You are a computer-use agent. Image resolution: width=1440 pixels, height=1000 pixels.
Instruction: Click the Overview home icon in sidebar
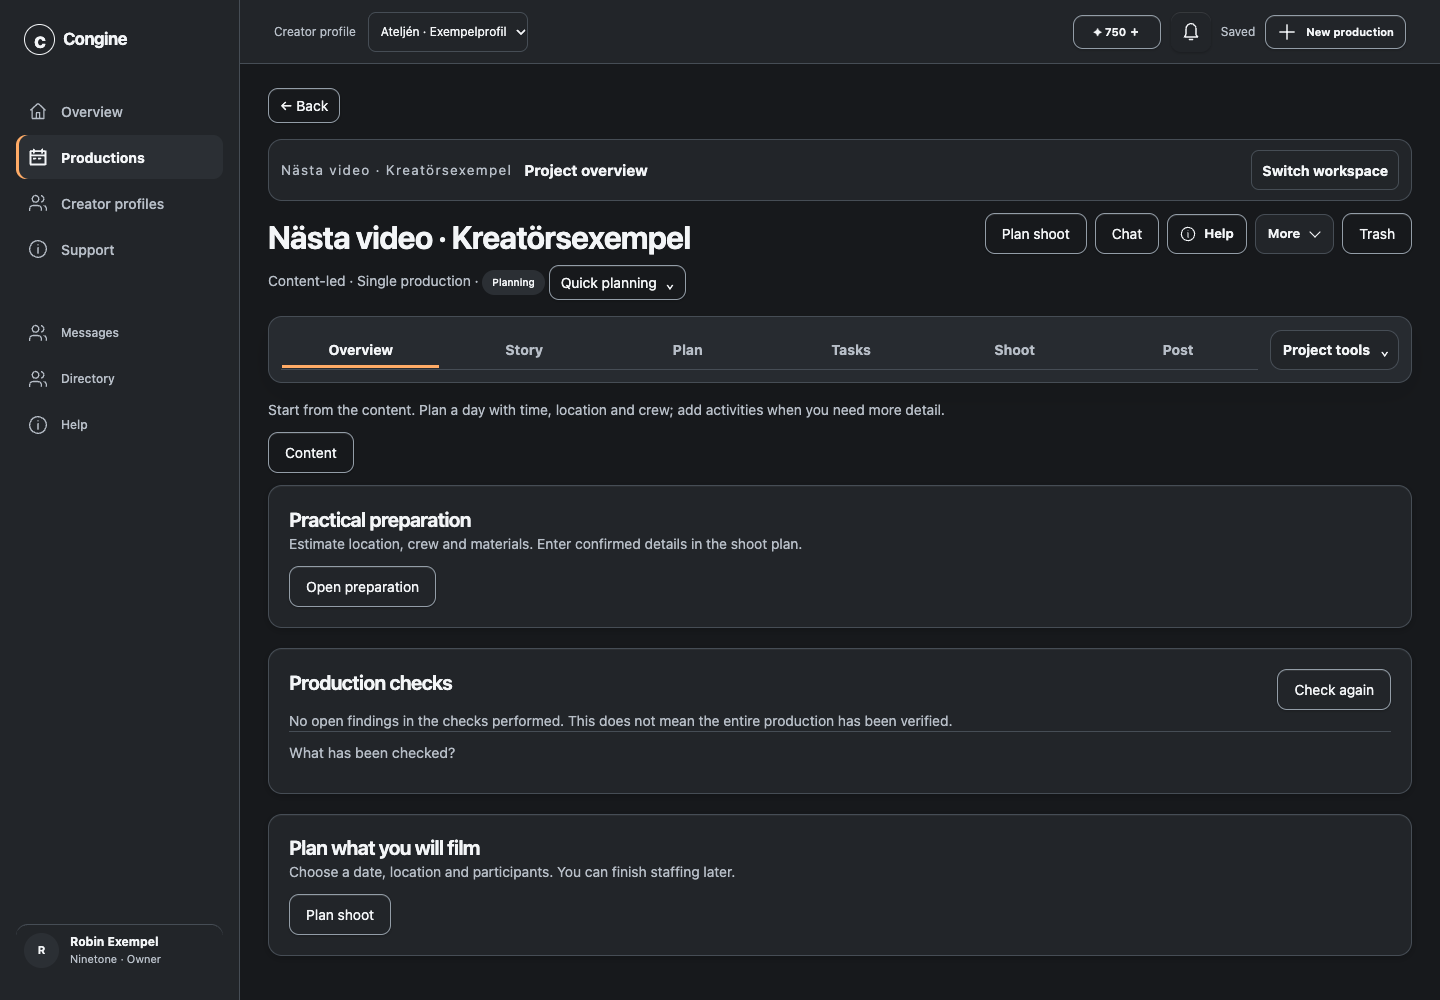tap(38, 111)
